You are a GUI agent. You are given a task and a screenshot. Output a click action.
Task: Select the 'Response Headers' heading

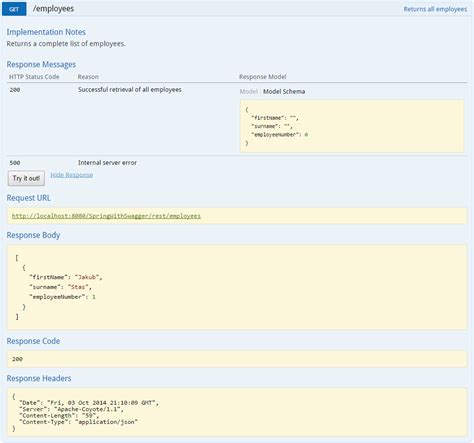pos(39,379)
